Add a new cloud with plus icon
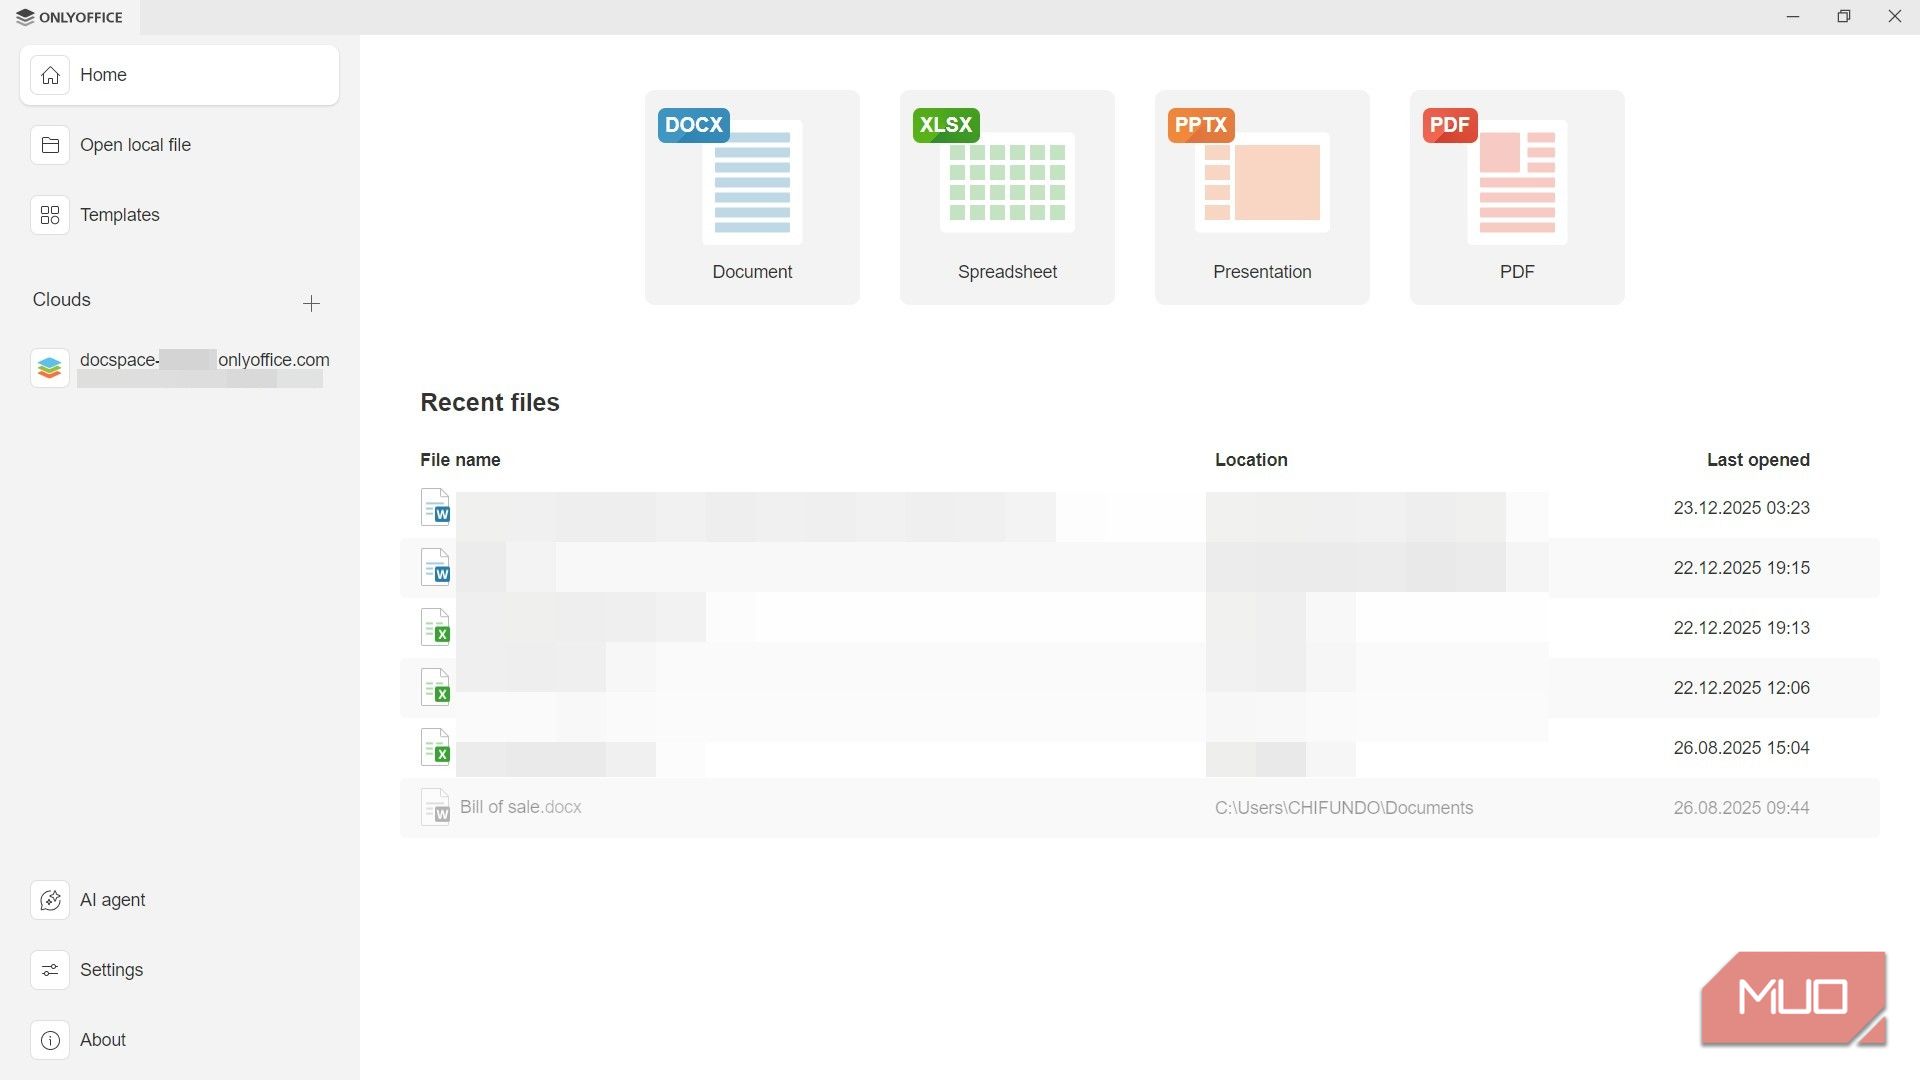This screenshot has width=1920, height=1080. (311, 303)
